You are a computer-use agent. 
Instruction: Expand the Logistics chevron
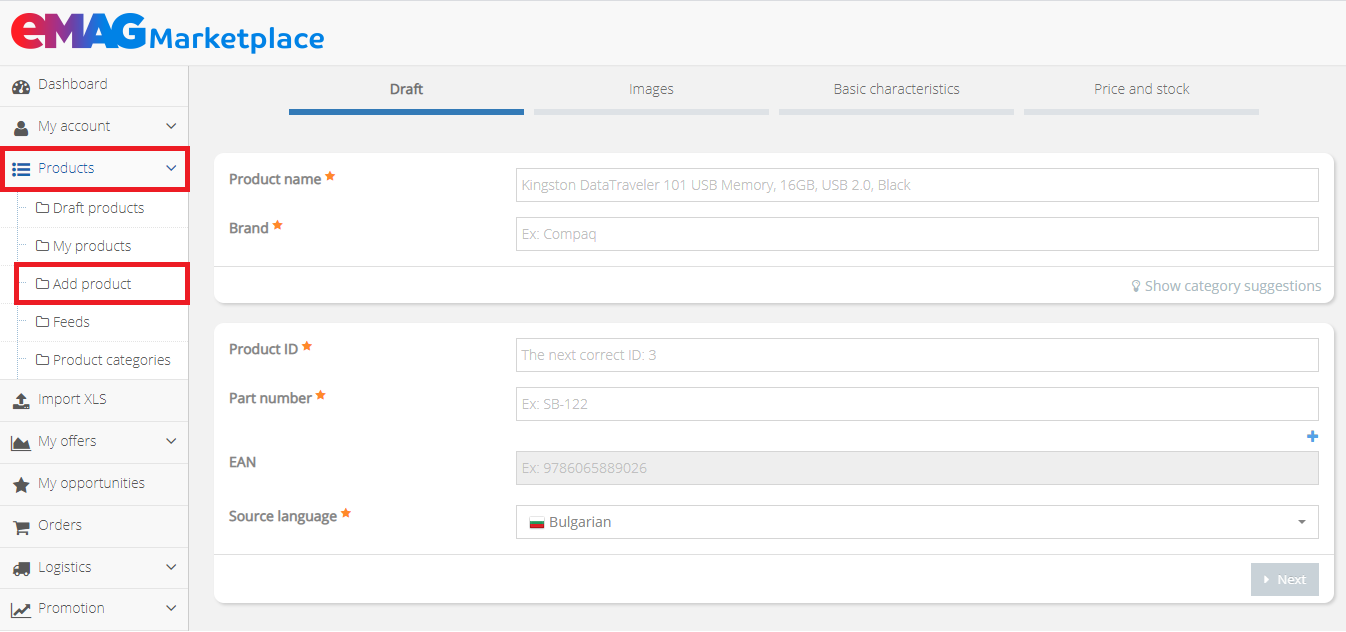coord(171,567)
